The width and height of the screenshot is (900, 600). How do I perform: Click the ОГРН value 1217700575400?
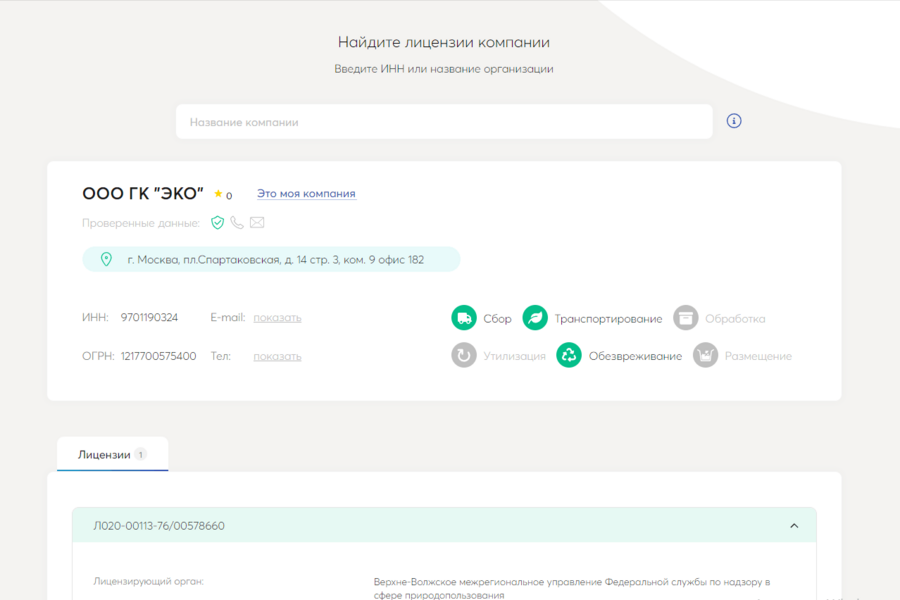(x=158, y=356)
